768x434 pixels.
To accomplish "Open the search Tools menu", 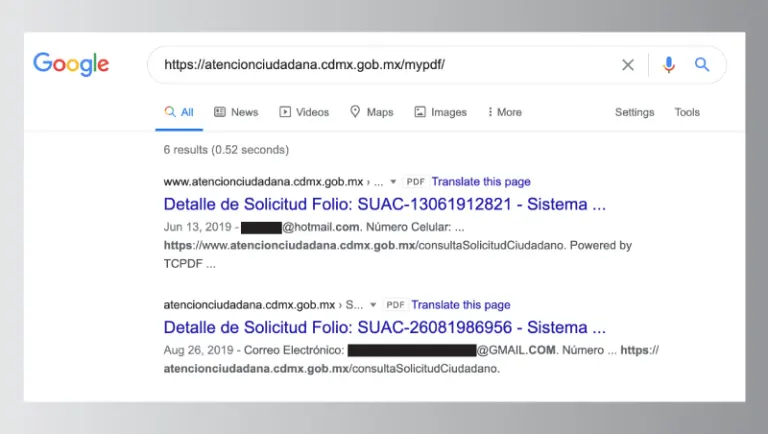I will click(687, 112).
